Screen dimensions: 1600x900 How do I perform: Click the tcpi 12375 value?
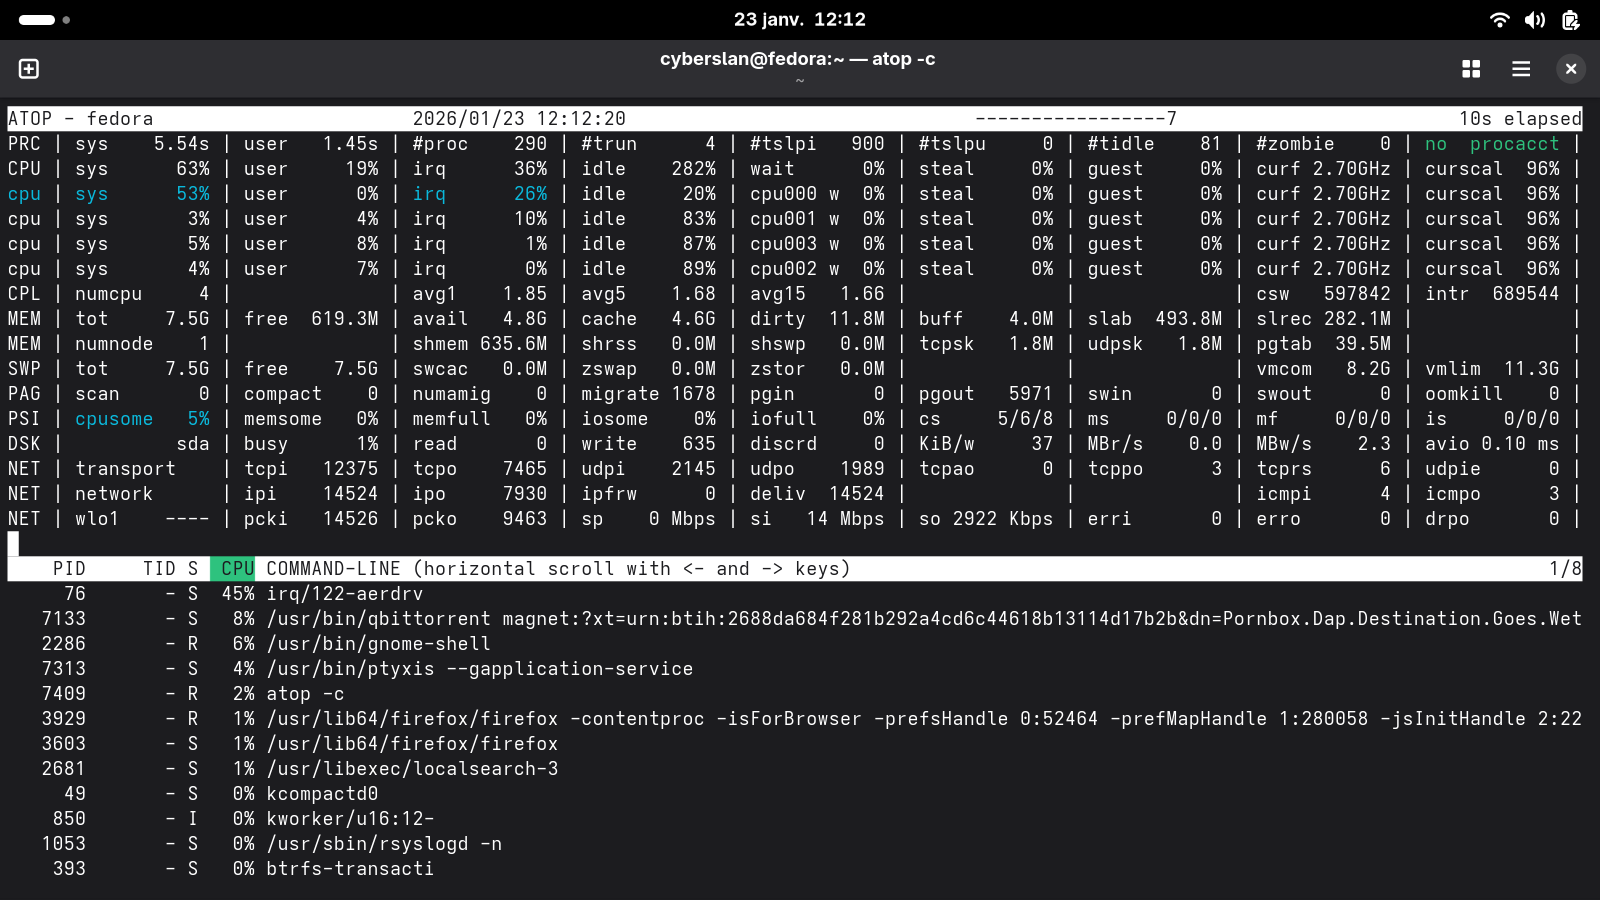click(x=311, y=469)
